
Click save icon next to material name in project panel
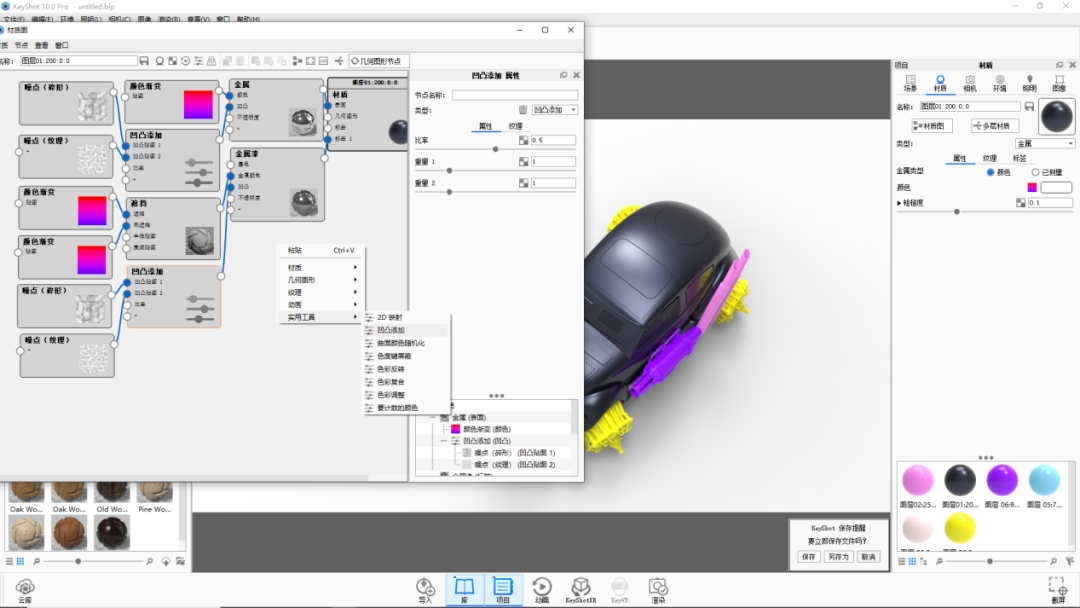pos(1029,107)
